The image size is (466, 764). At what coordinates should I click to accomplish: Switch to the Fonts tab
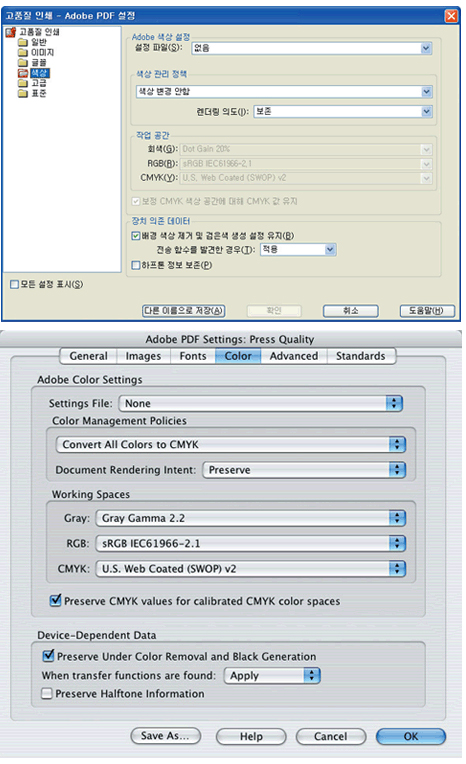193,356
